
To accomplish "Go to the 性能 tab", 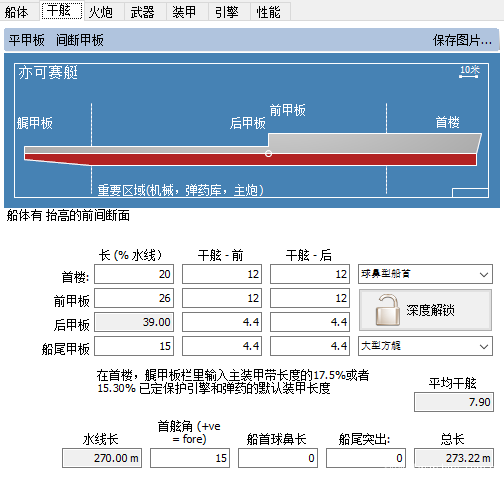I will tap(269, 12).
